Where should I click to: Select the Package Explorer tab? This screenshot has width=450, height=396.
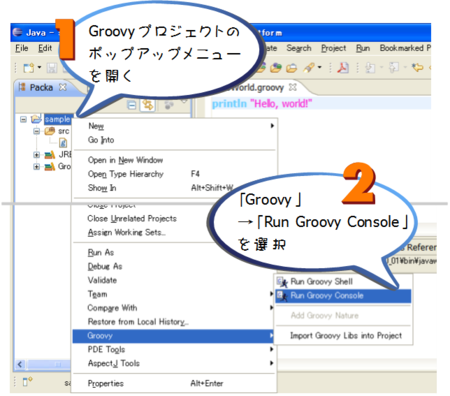[41, 87]
